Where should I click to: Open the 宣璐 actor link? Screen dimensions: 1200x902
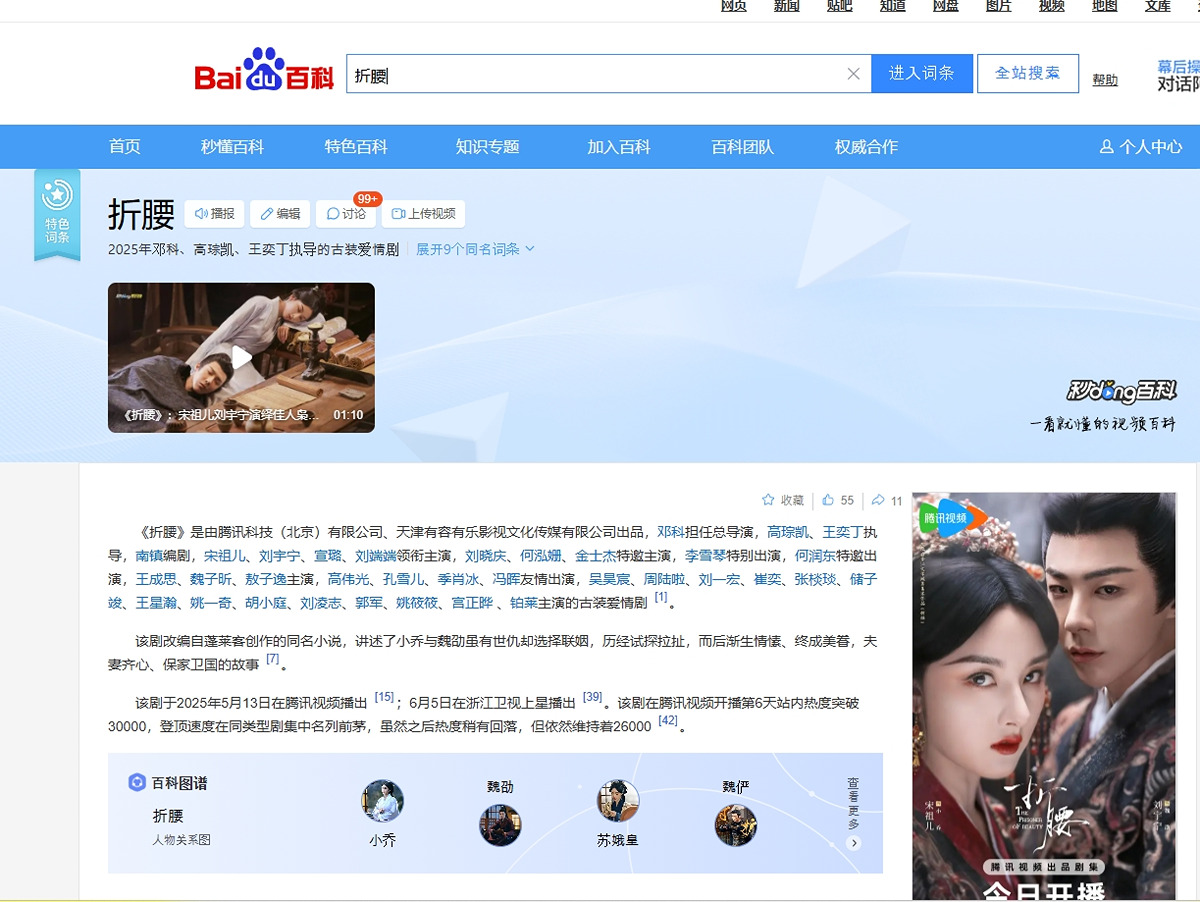click(328, 555)
